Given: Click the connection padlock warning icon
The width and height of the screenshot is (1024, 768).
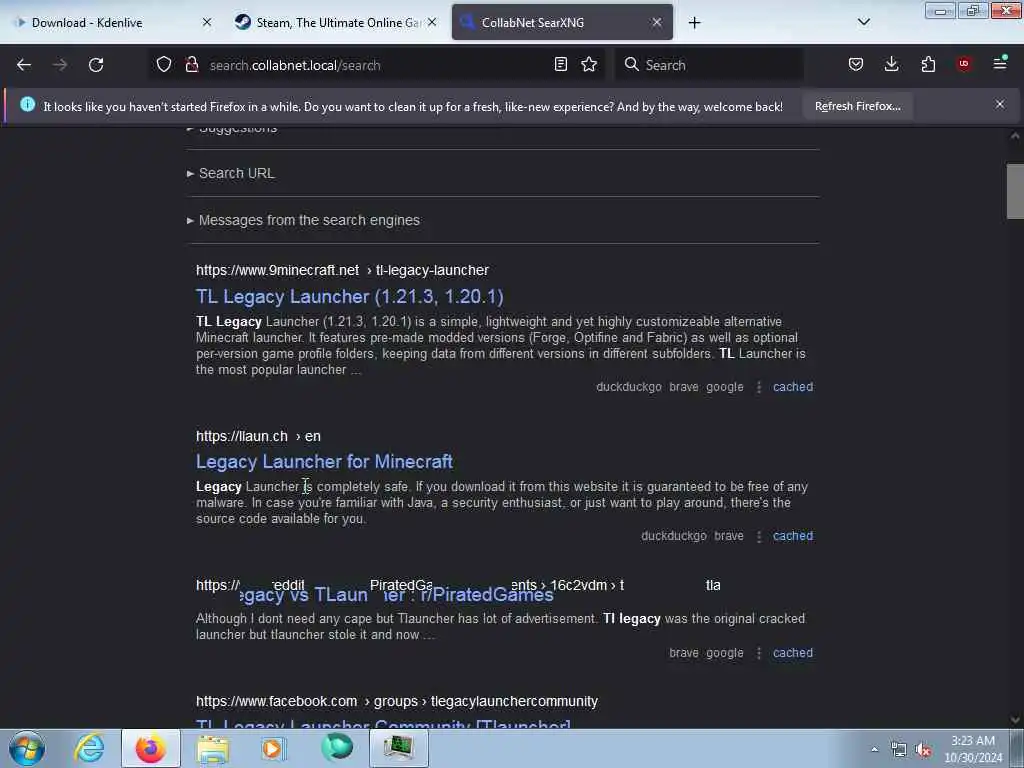Looking at the screenshot, I should (x=191, y=64).
